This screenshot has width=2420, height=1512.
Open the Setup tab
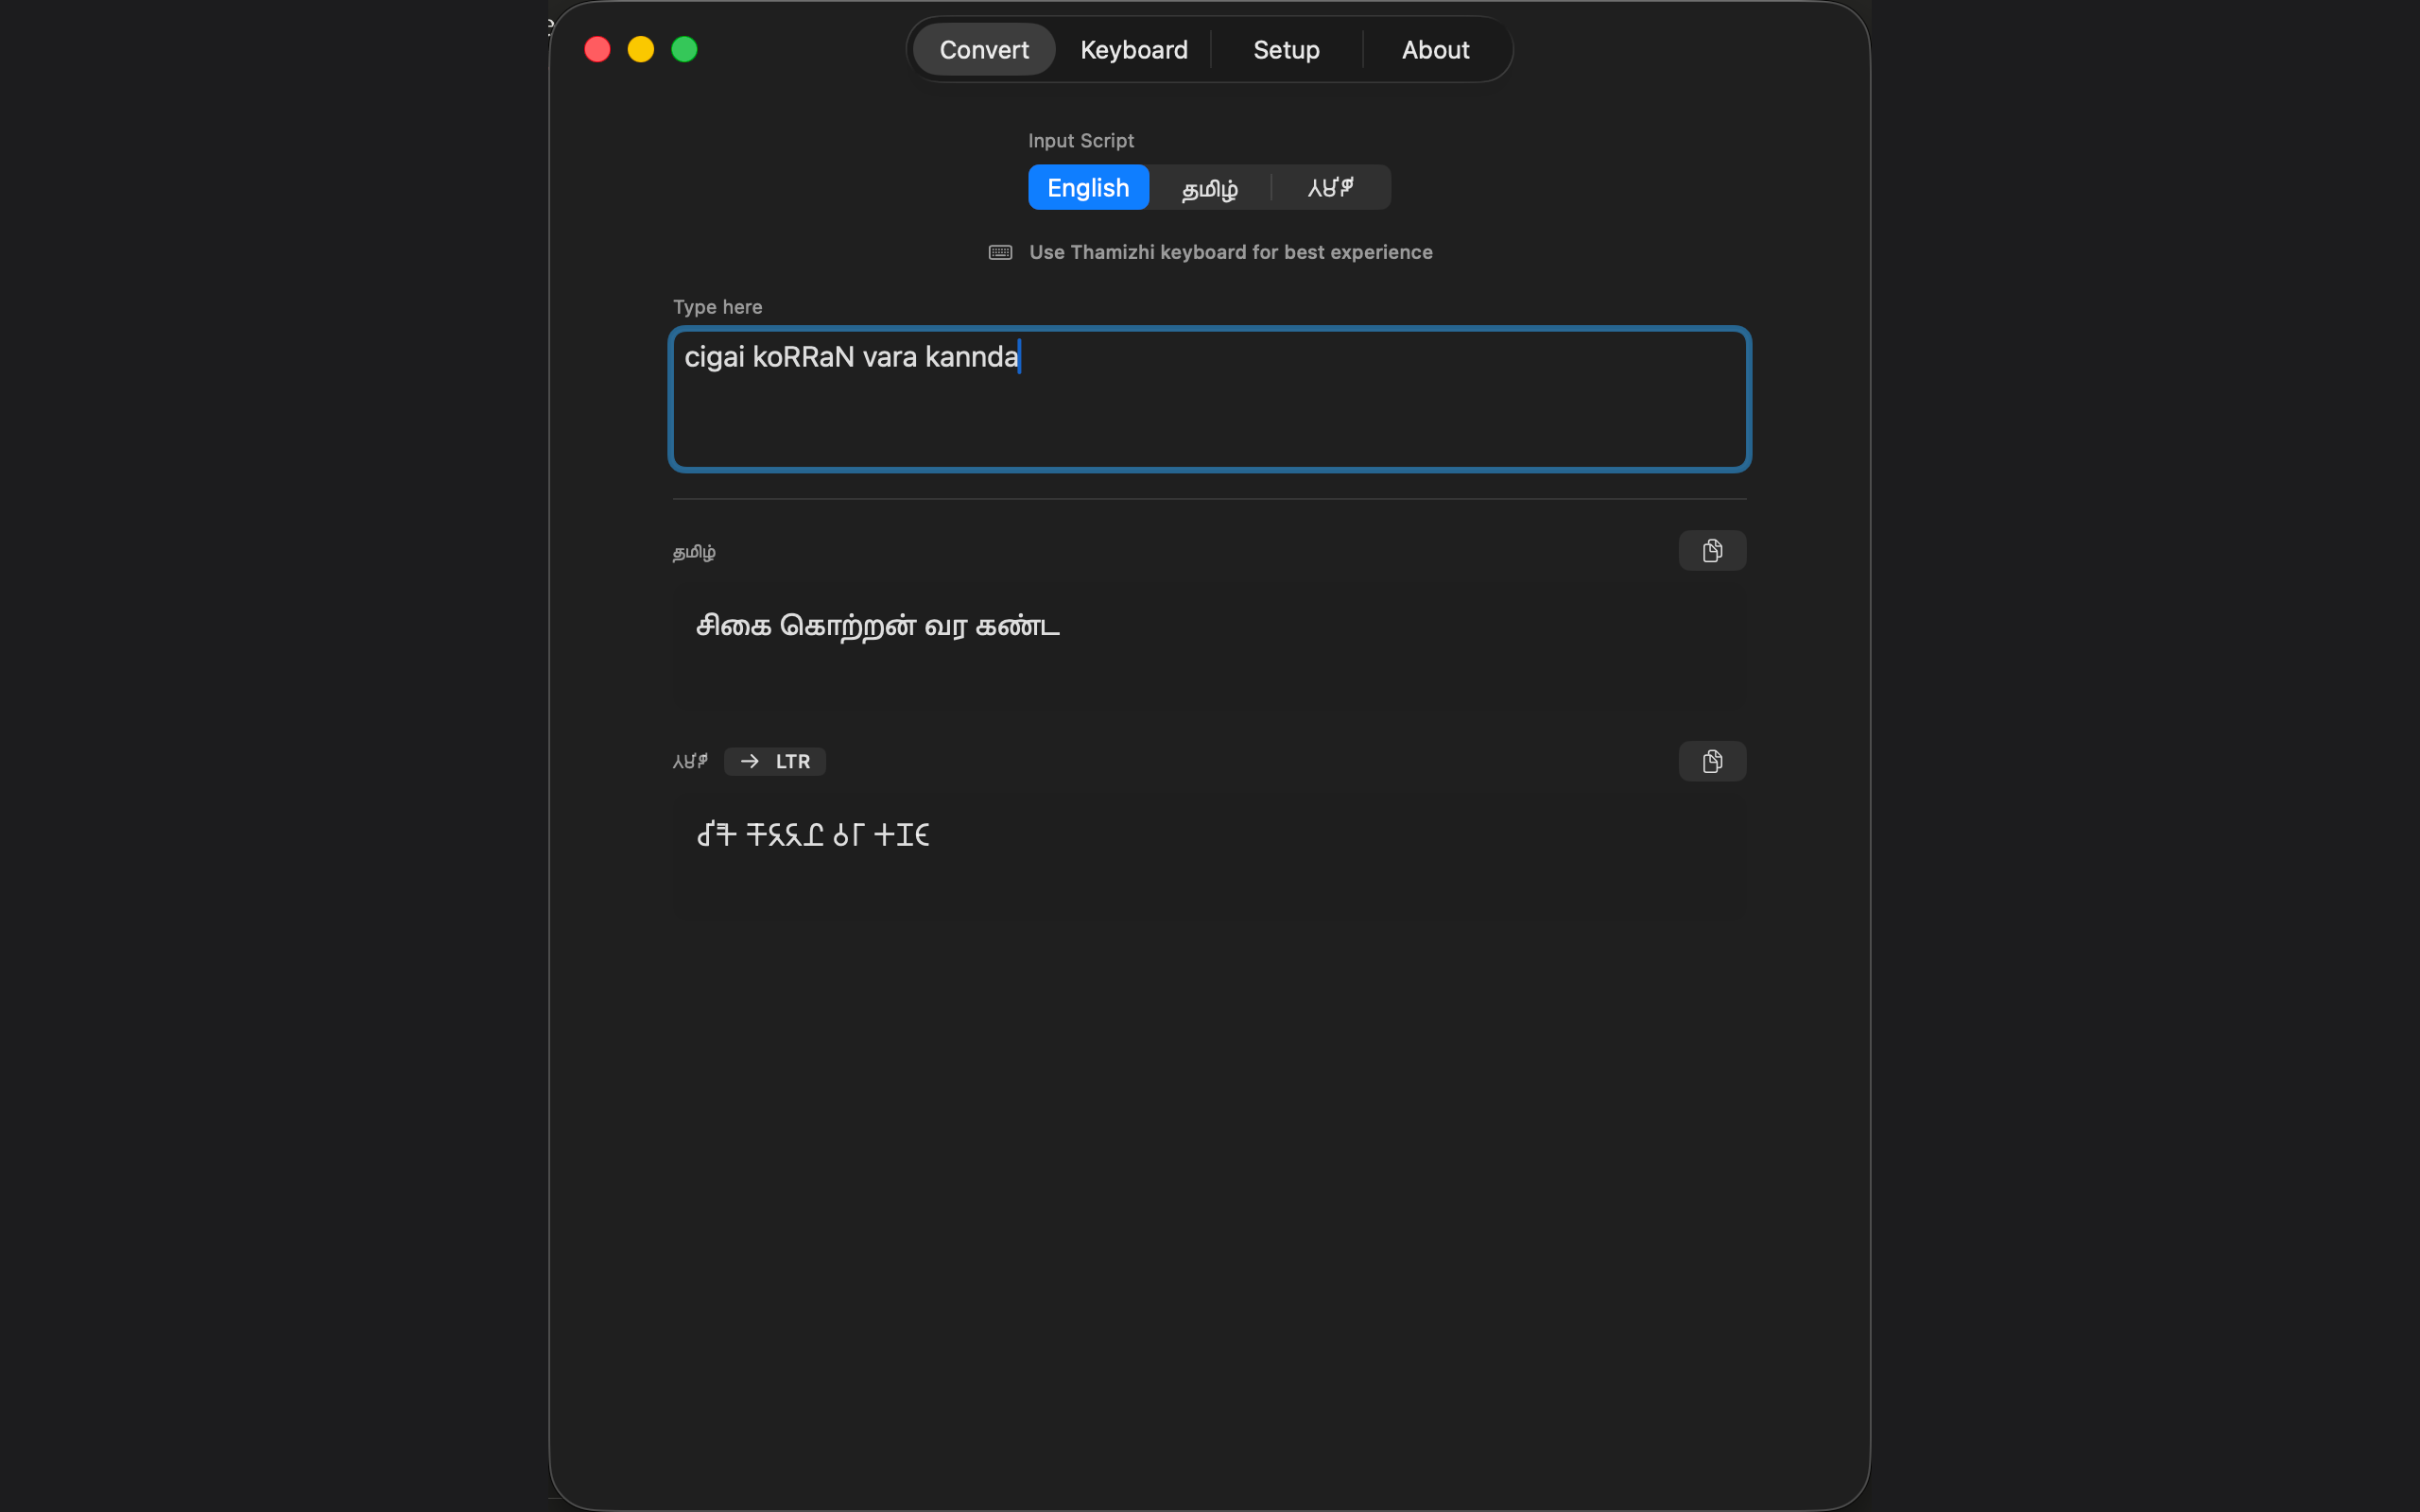(1286, 49)
